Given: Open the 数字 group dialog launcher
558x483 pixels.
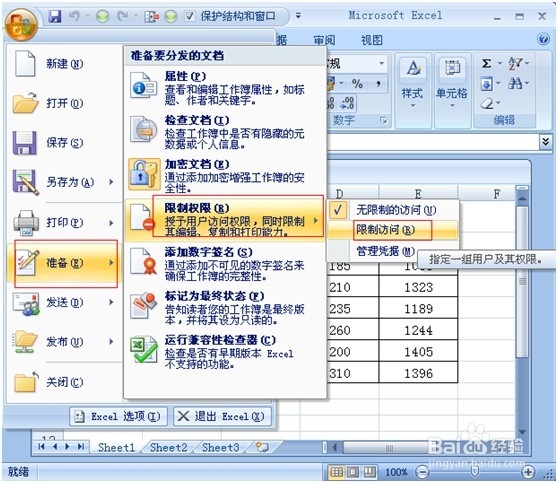Looking at the screenshot, I should pos(383,120).
